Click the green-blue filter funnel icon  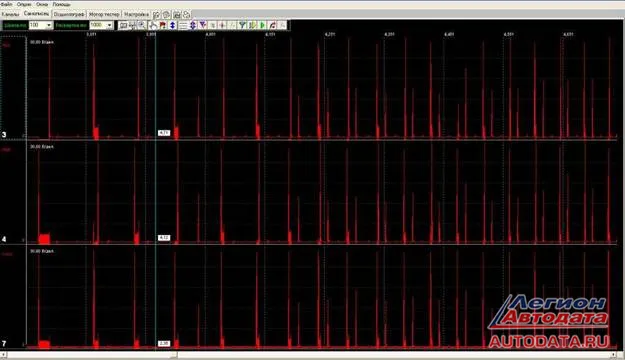tap(242, 25)
